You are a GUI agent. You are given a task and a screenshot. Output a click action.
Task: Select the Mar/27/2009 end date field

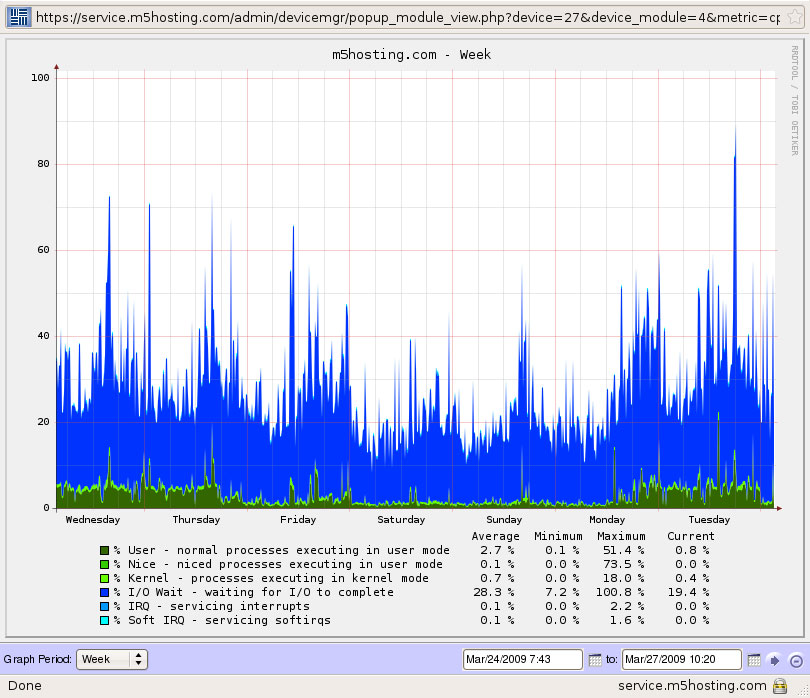click(681, 659)
